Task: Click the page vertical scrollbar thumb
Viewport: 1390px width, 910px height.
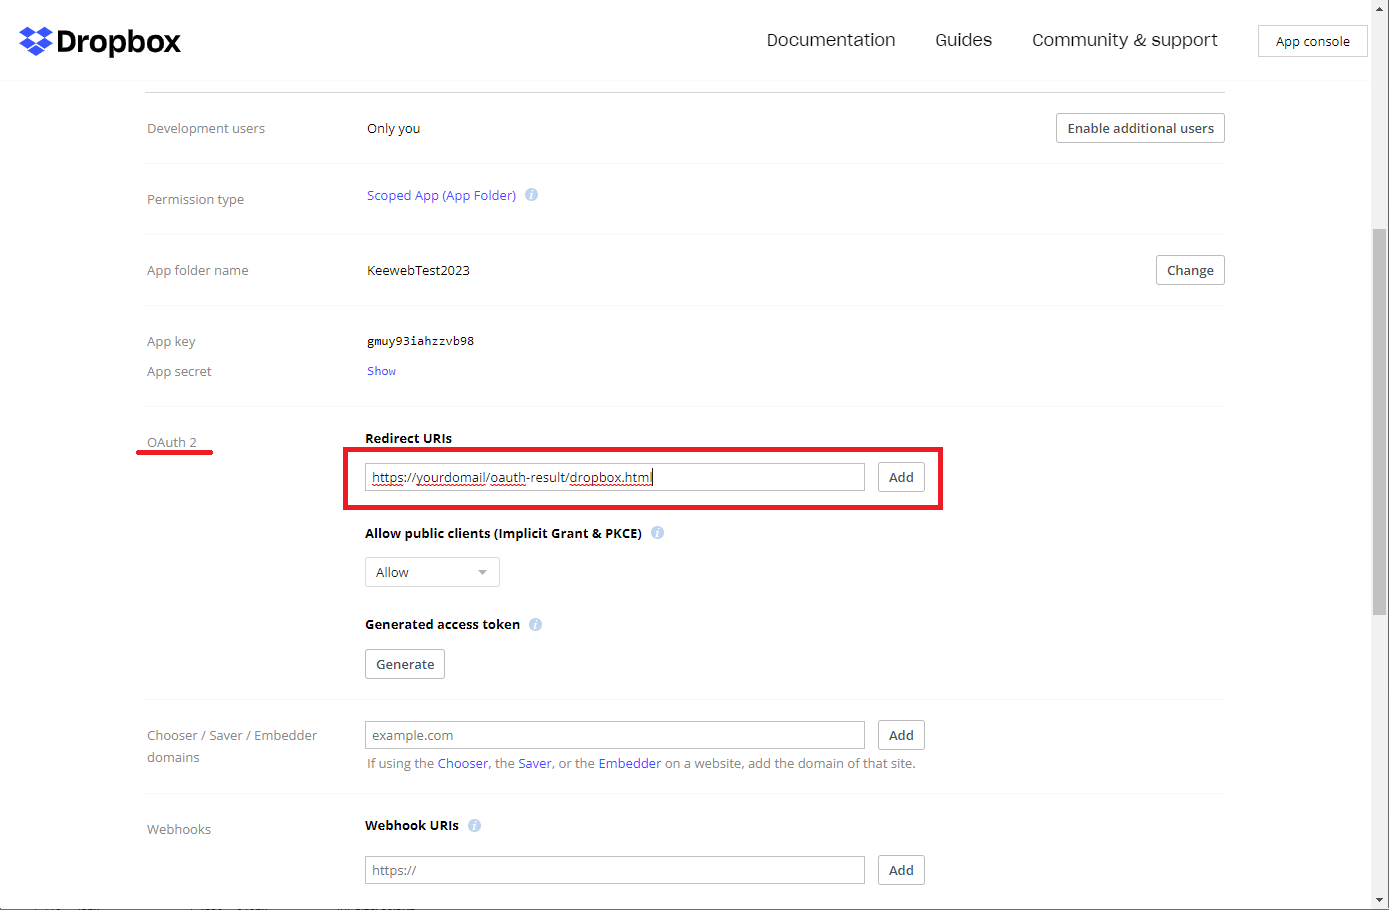Action: click(1380, 420)
